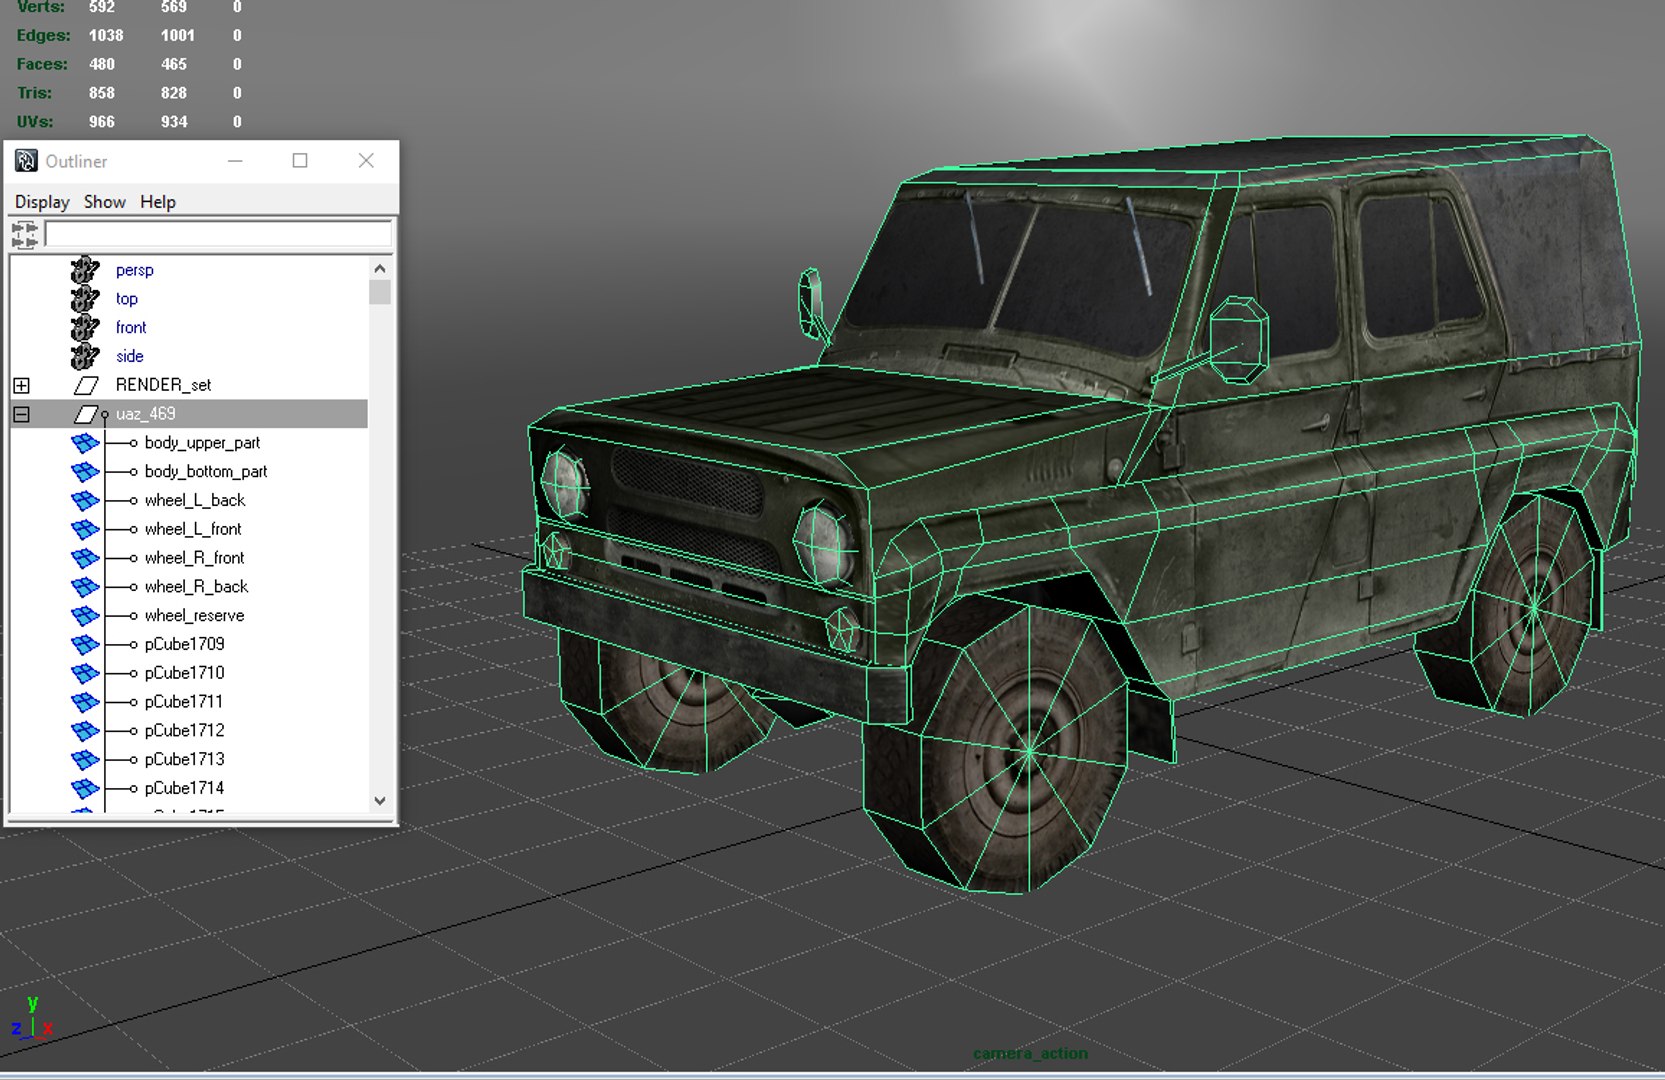Click the Tris count value 858

(102, 93)
